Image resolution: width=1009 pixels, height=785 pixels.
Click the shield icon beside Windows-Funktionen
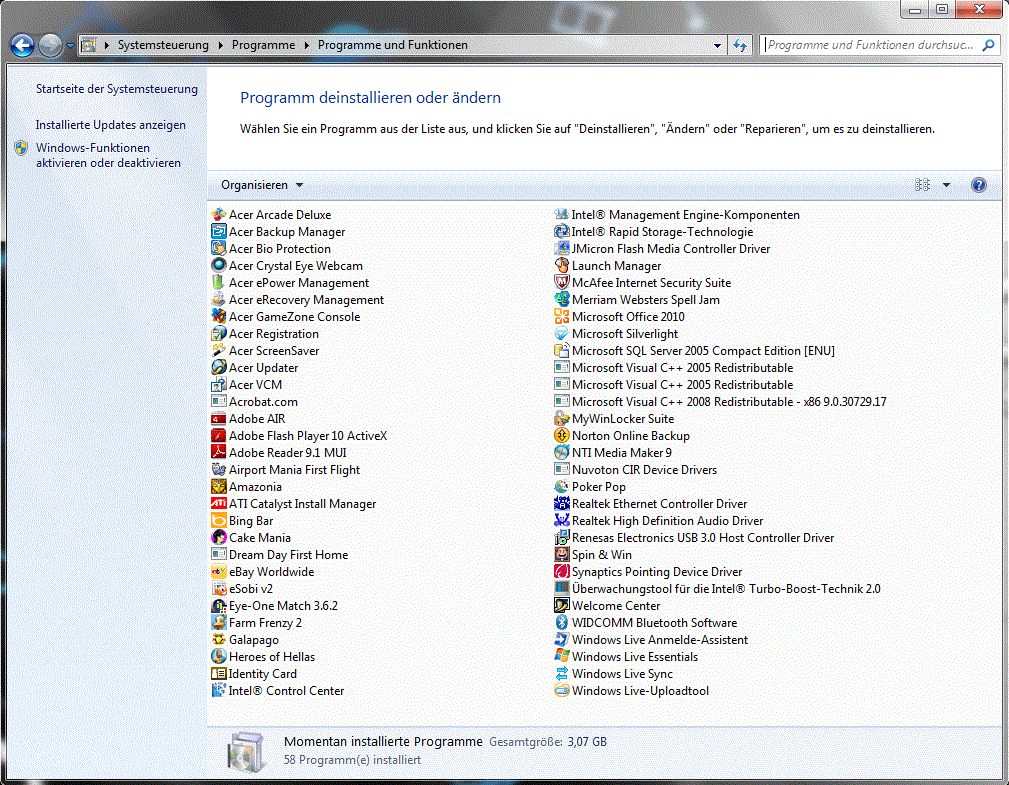pos(21,149)
